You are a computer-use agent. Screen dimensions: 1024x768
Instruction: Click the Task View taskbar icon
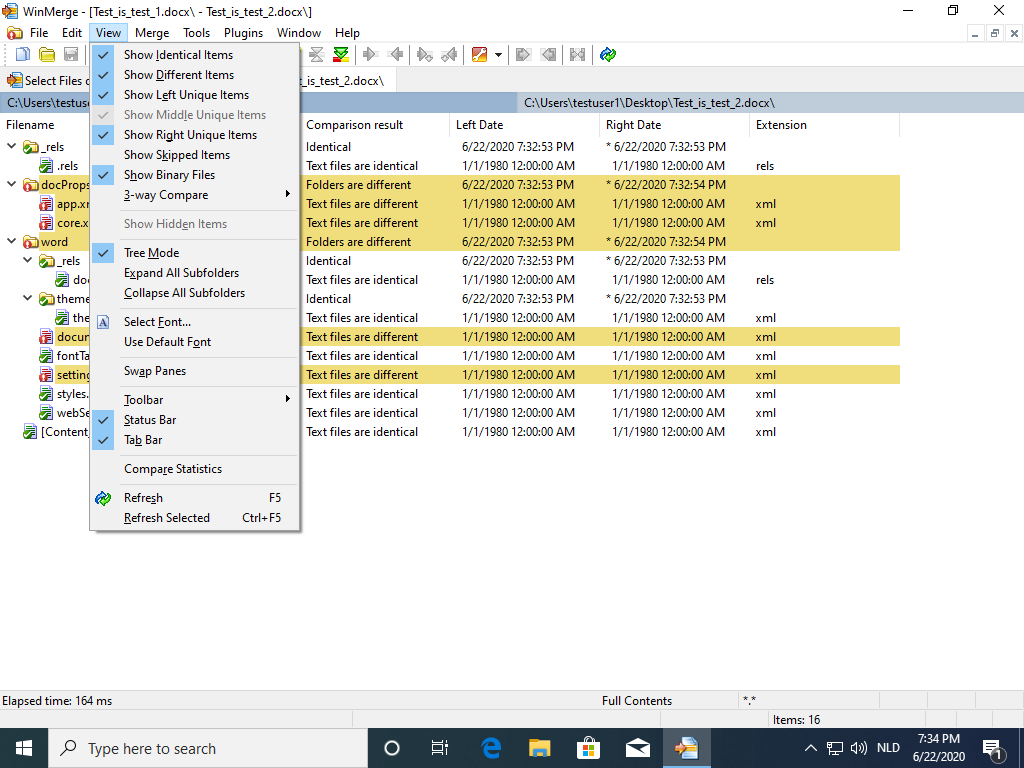pyautogui.click(x=440, y=748)
